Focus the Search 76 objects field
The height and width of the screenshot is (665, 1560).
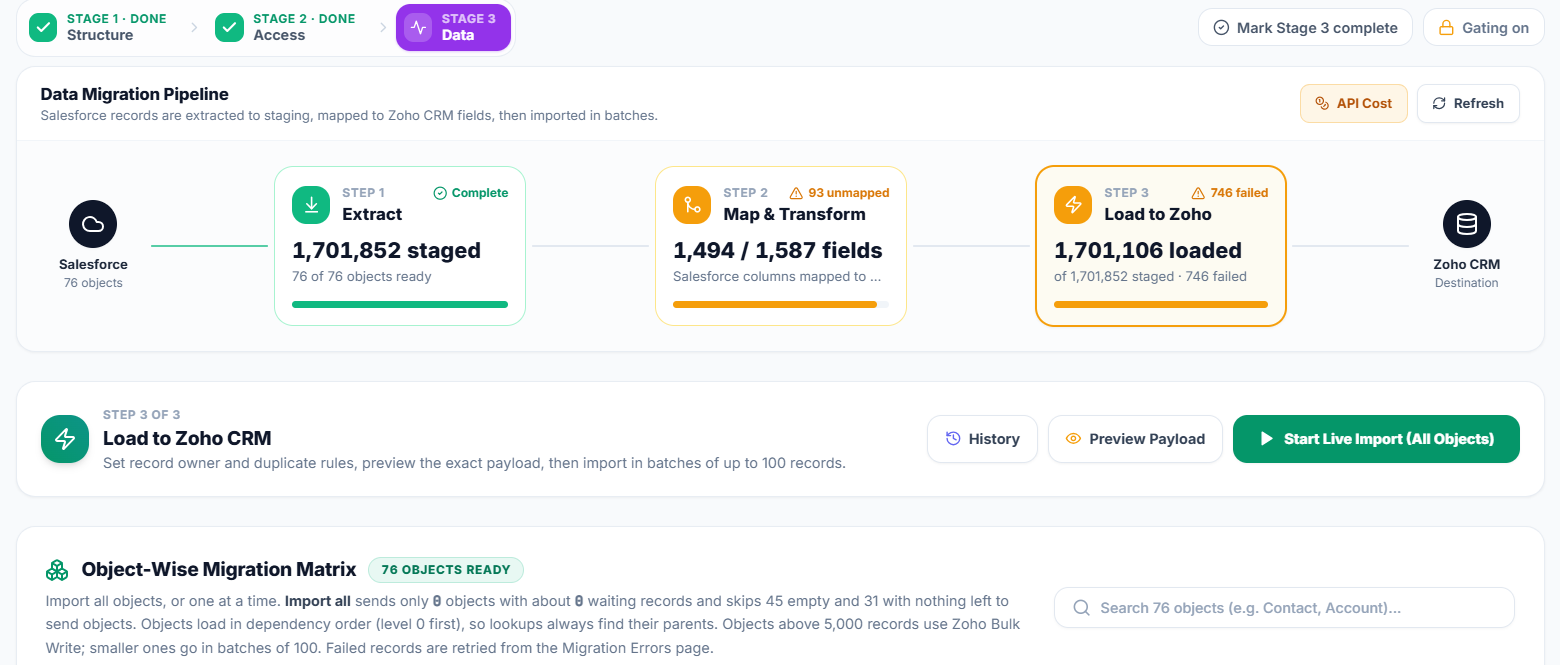[x=1284, y=607]
